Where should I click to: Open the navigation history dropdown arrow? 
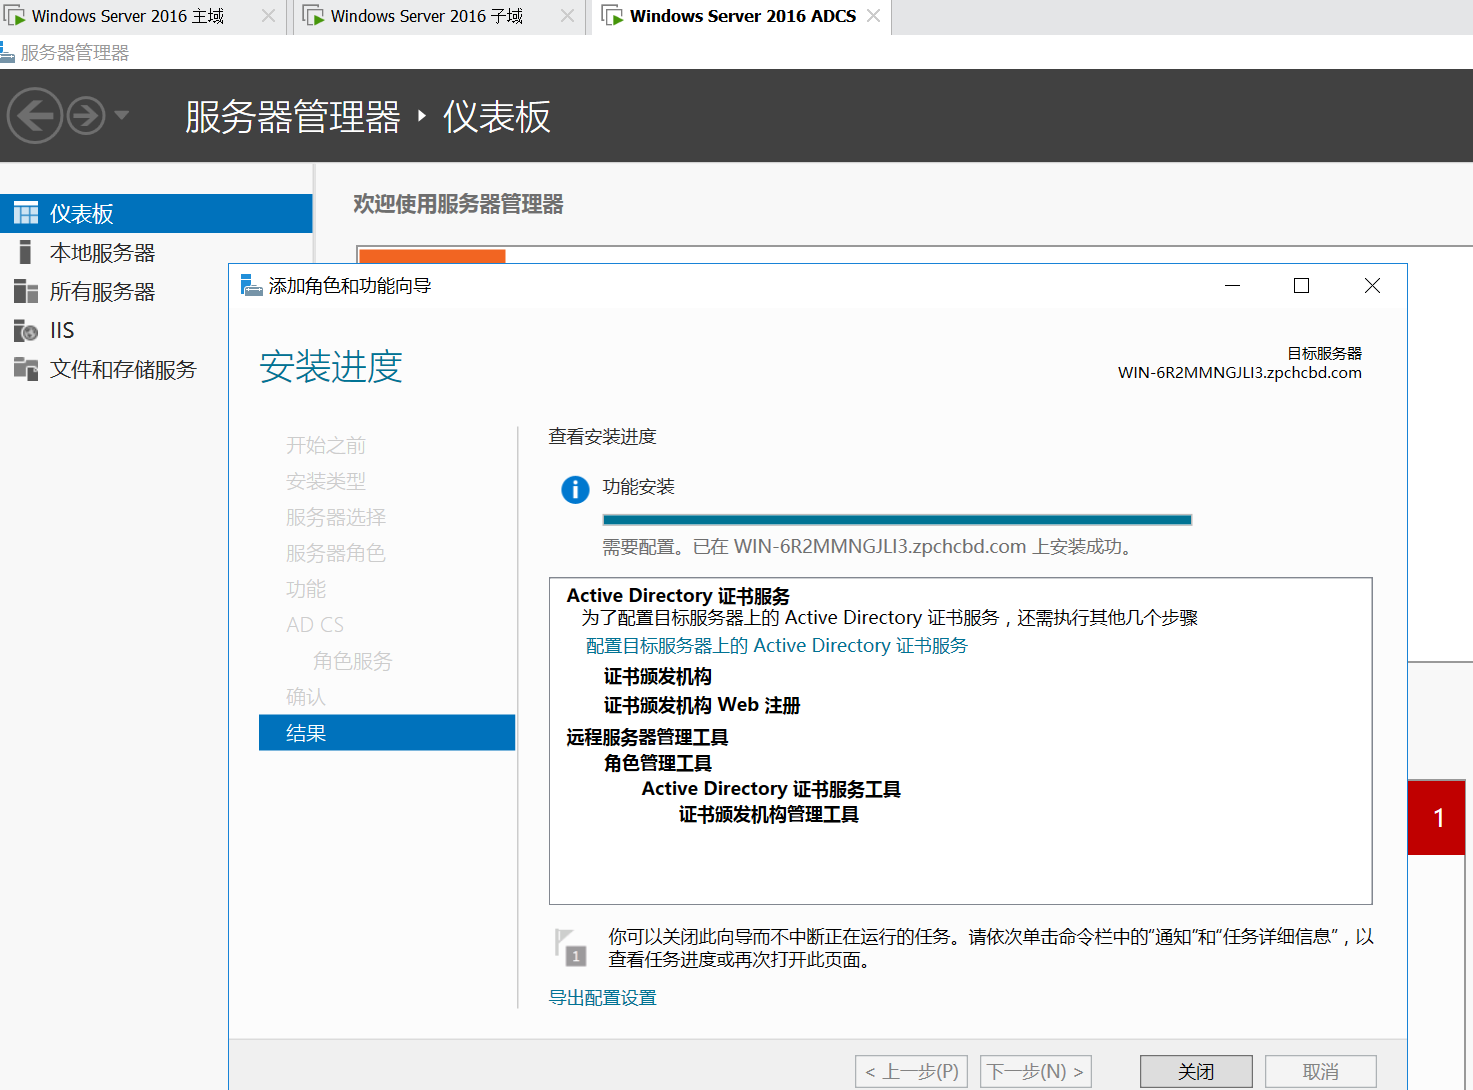pyautogui.click(x=122, y=116)
